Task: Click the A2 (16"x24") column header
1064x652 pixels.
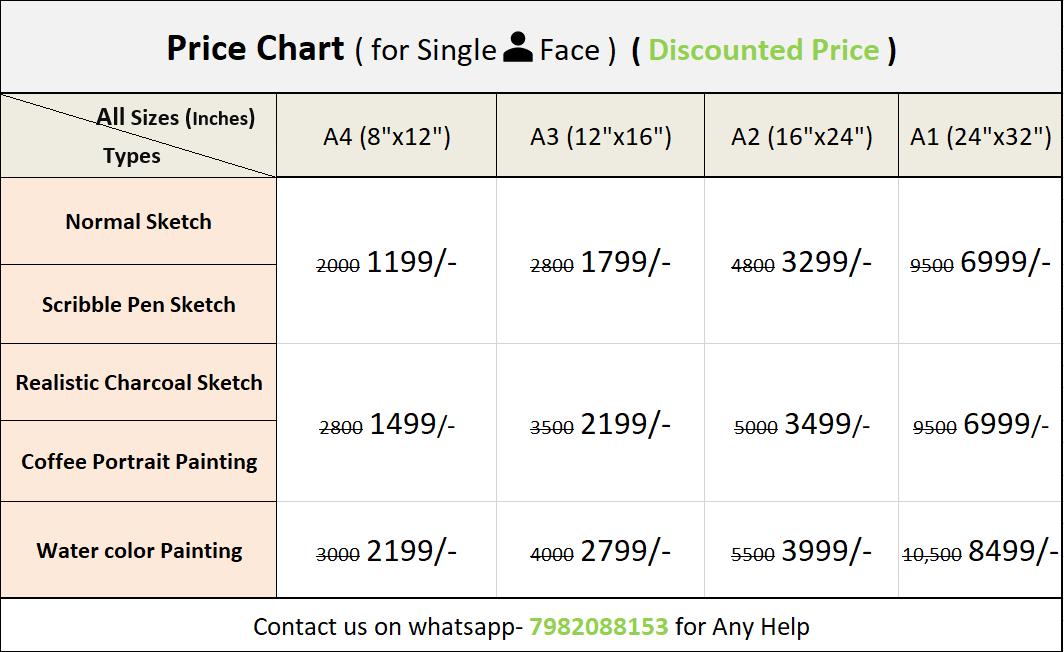Action: [x=801, y=136]
